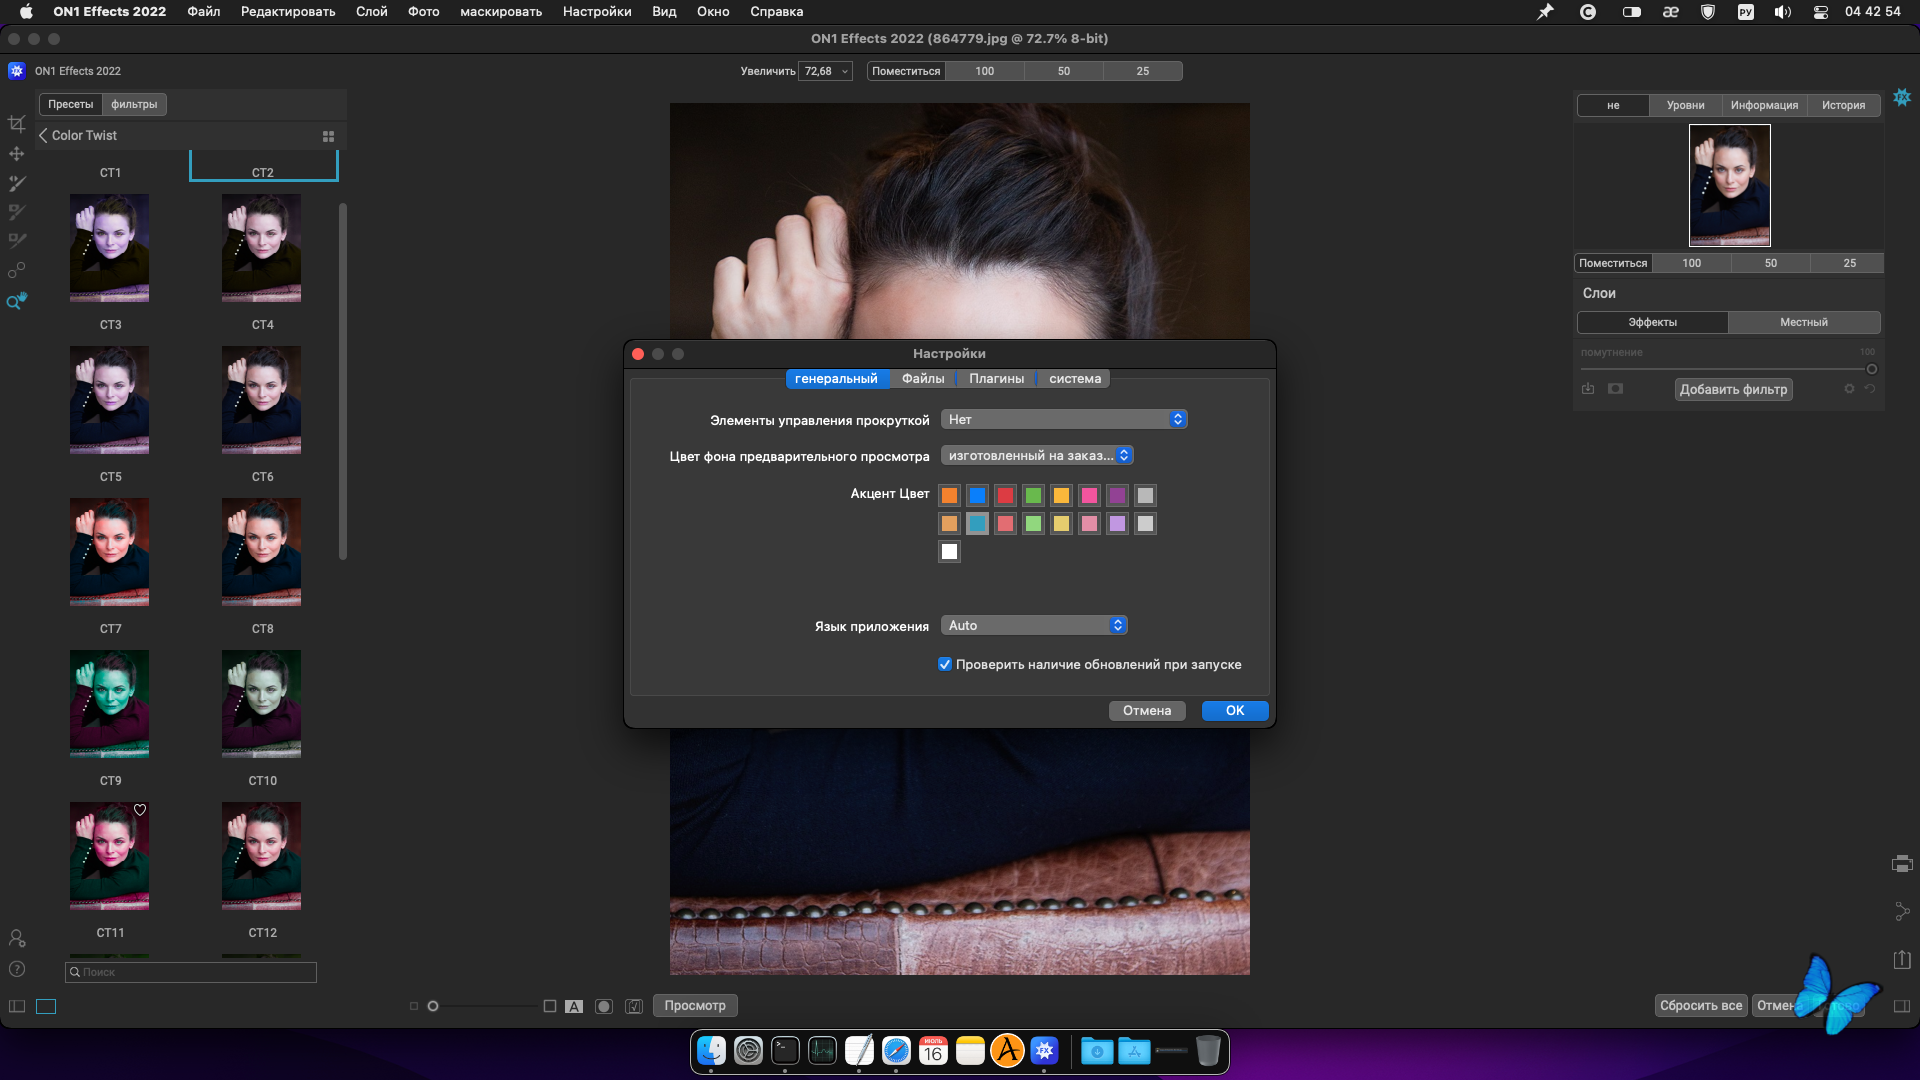This screenshot has width=1920, height=1080.
Task: Switch to Местный layers tab
Action: click(1804, 323)
